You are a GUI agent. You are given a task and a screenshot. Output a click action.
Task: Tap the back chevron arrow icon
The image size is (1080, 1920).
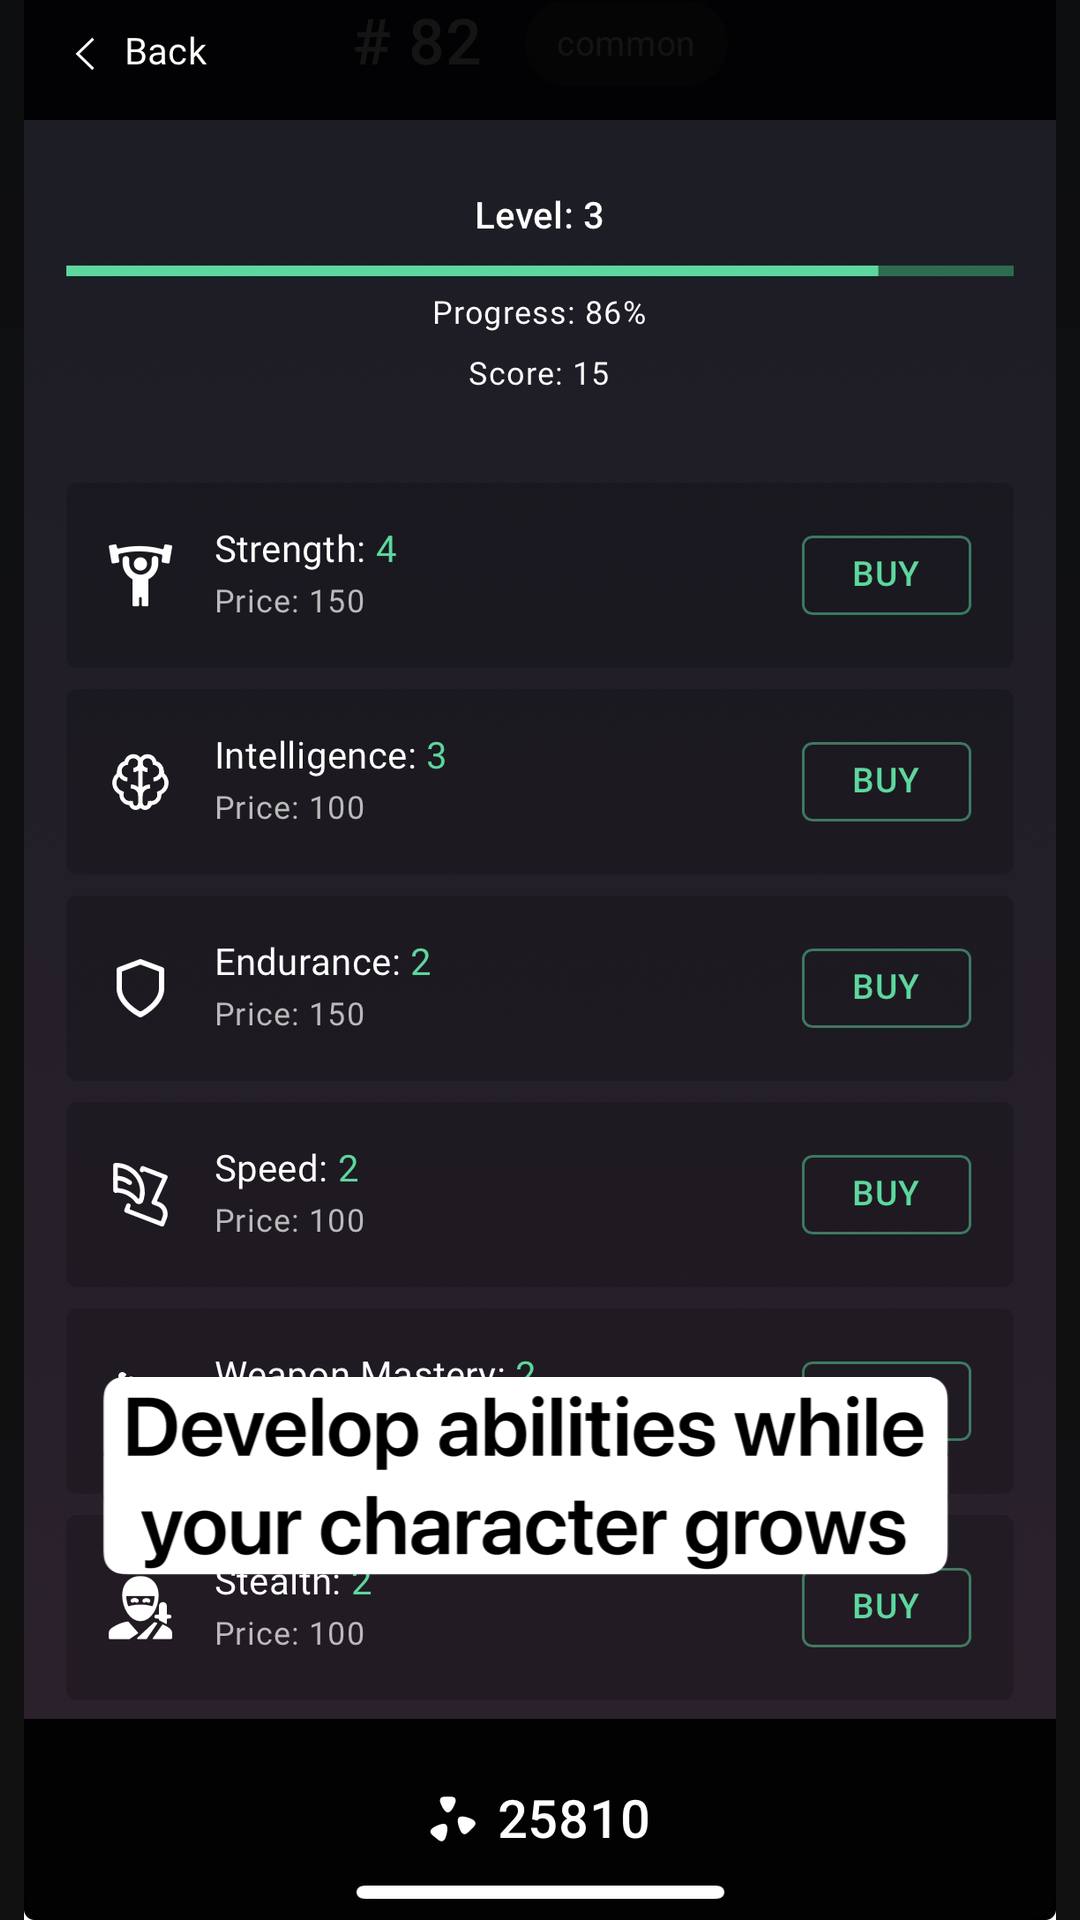pyautogui.click(x=86, y=53)
